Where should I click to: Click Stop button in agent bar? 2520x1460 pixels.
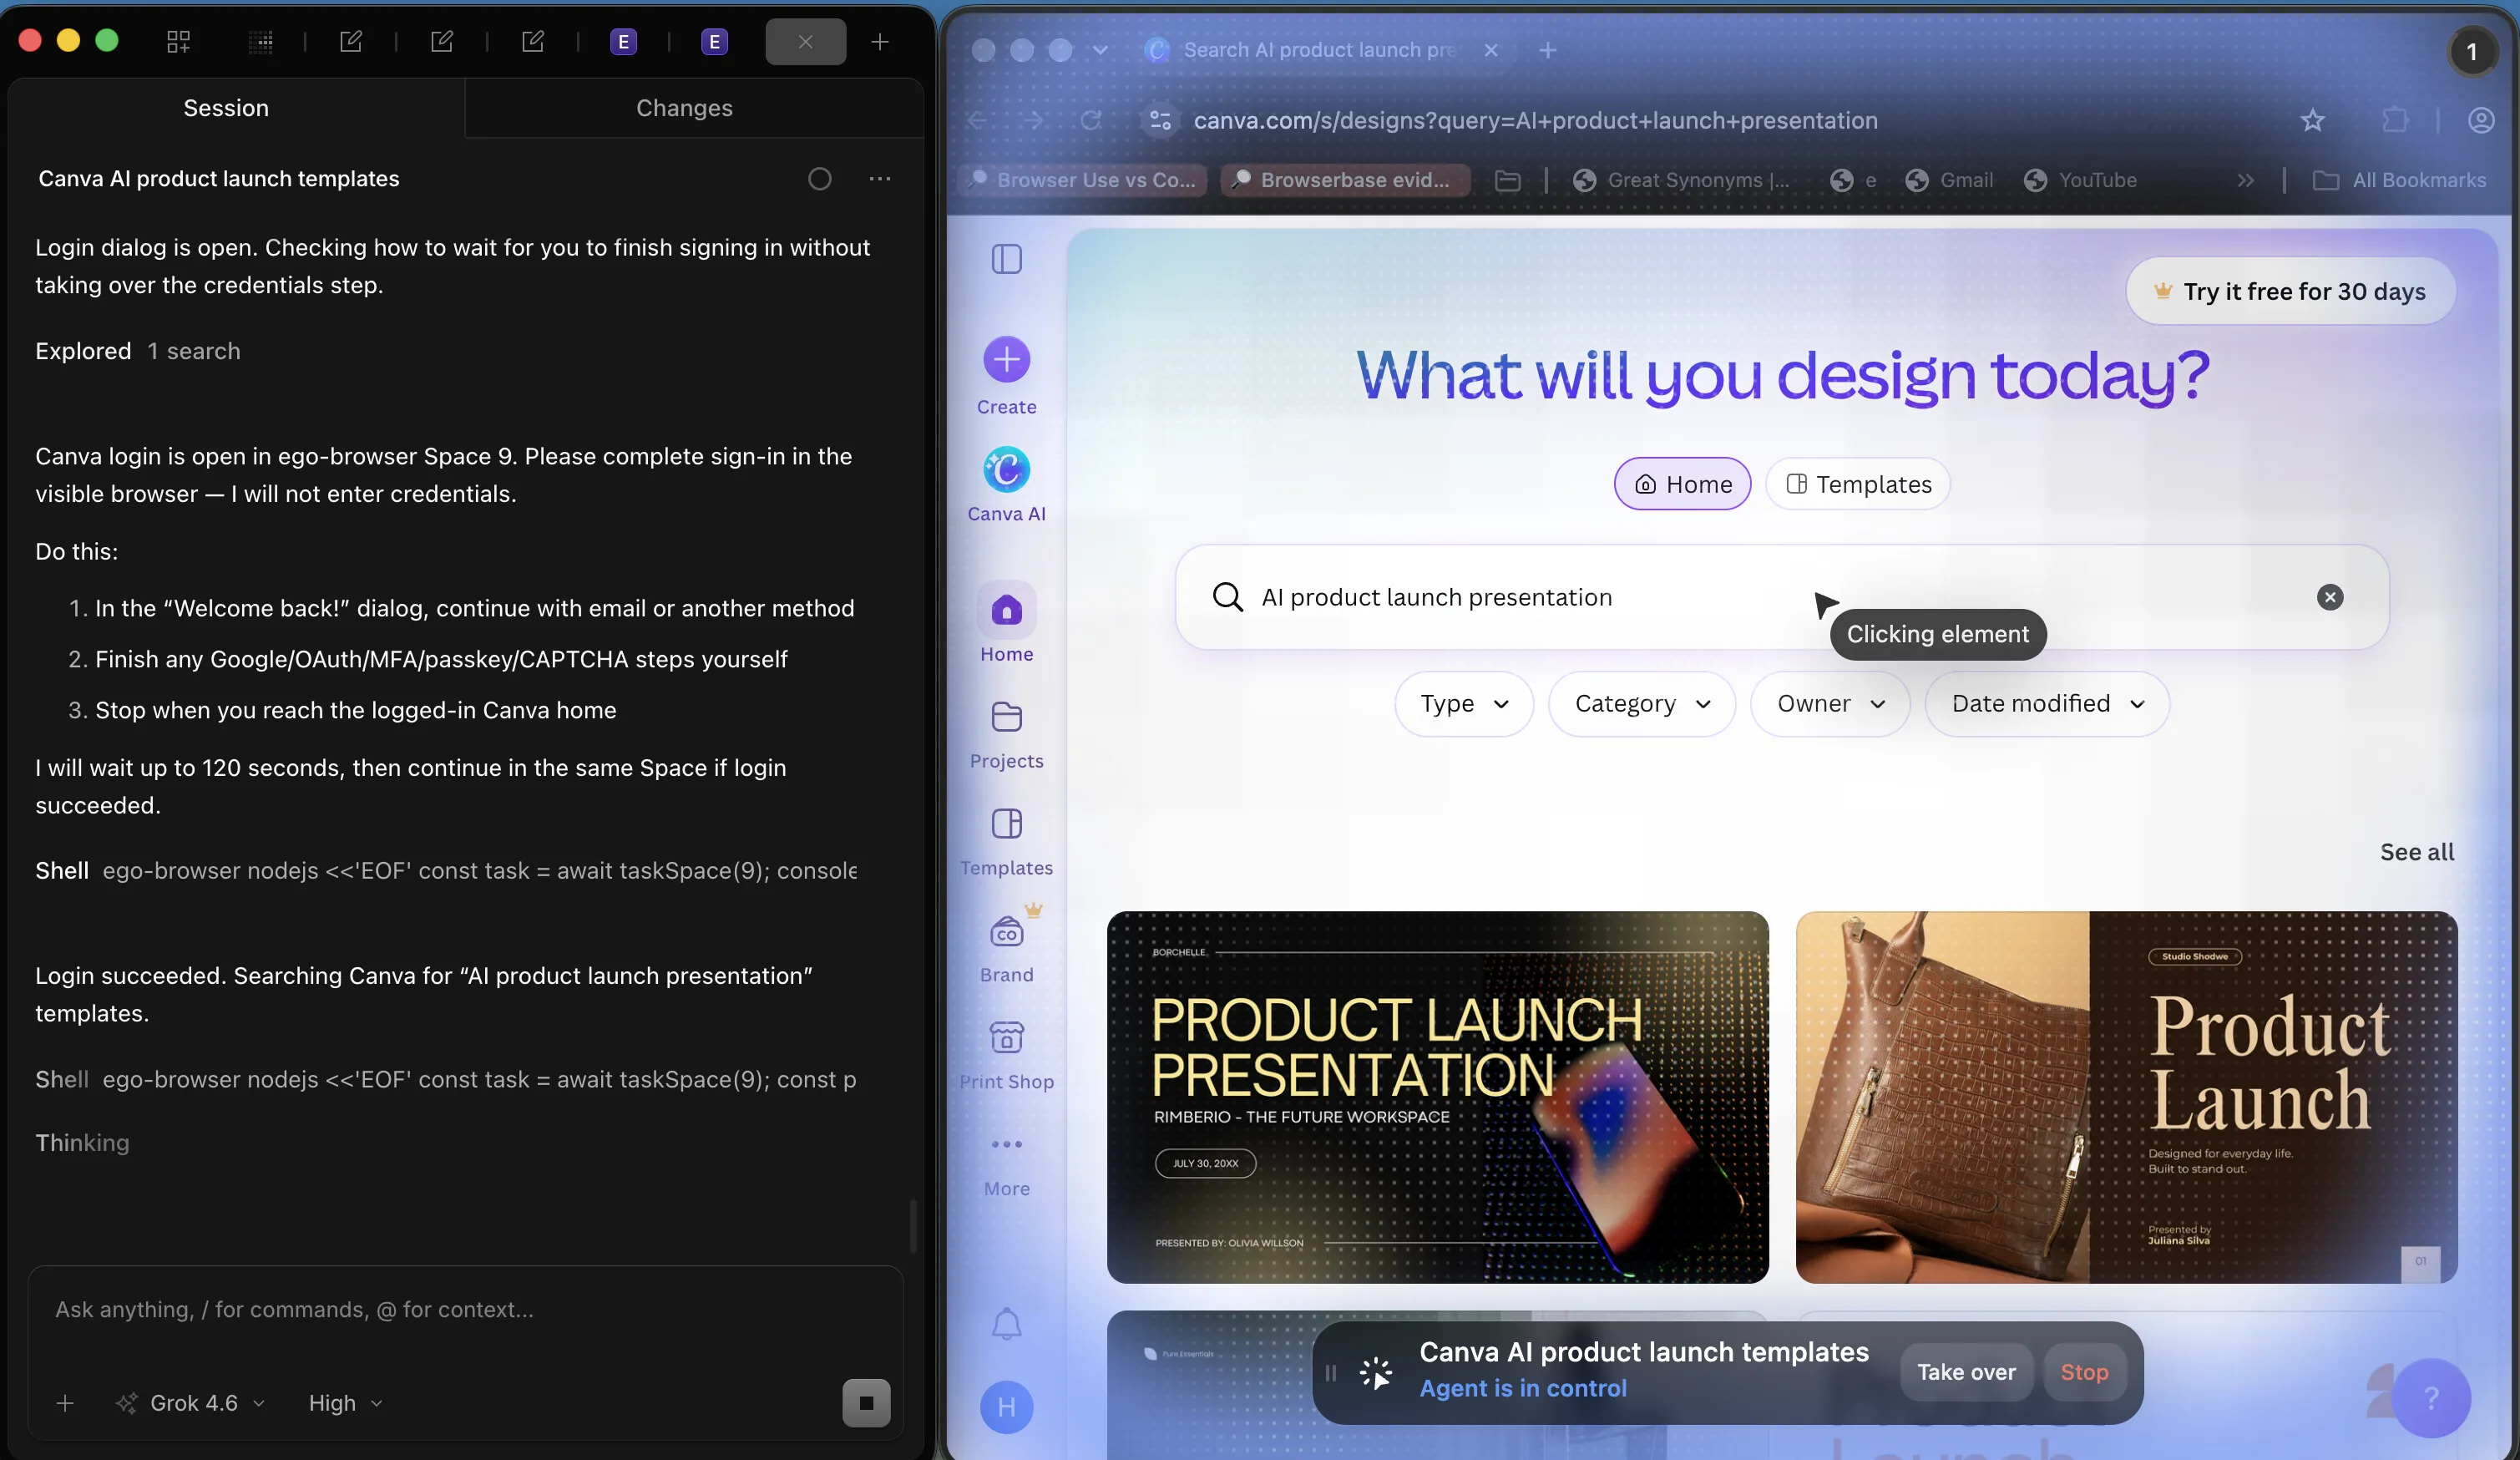click(2084, 1373)
